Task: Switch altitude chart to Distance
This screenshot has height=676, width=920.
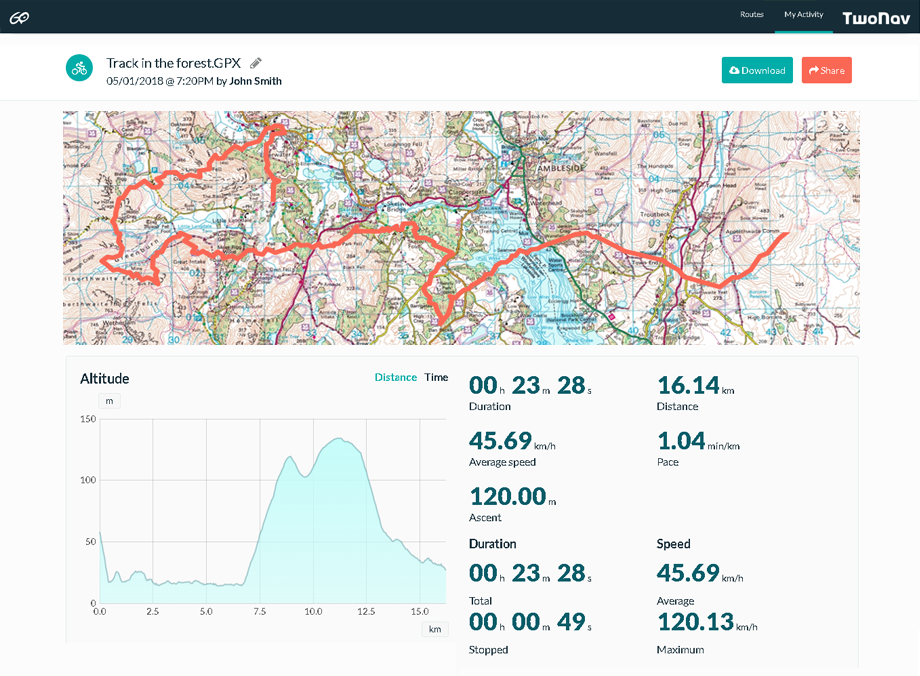Action: pyautogui.click(x=395, y=377)
